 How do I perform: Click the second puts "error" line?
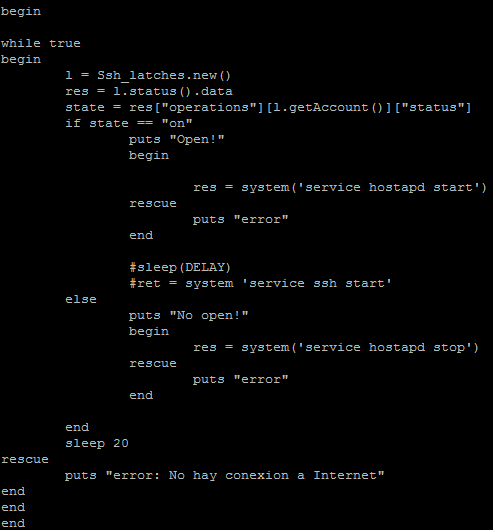(241, 379)
